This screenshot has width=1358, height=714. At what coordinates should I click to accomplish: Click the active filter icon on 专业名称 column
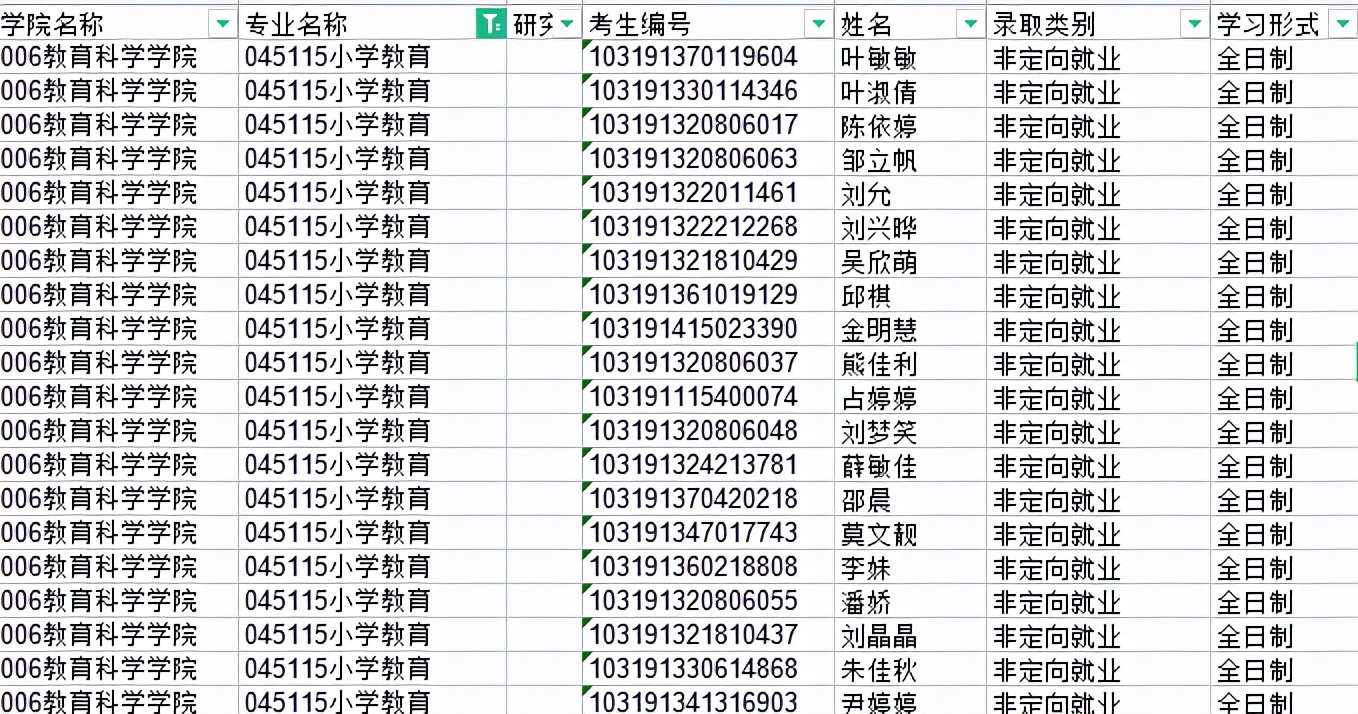click(489, 21)
